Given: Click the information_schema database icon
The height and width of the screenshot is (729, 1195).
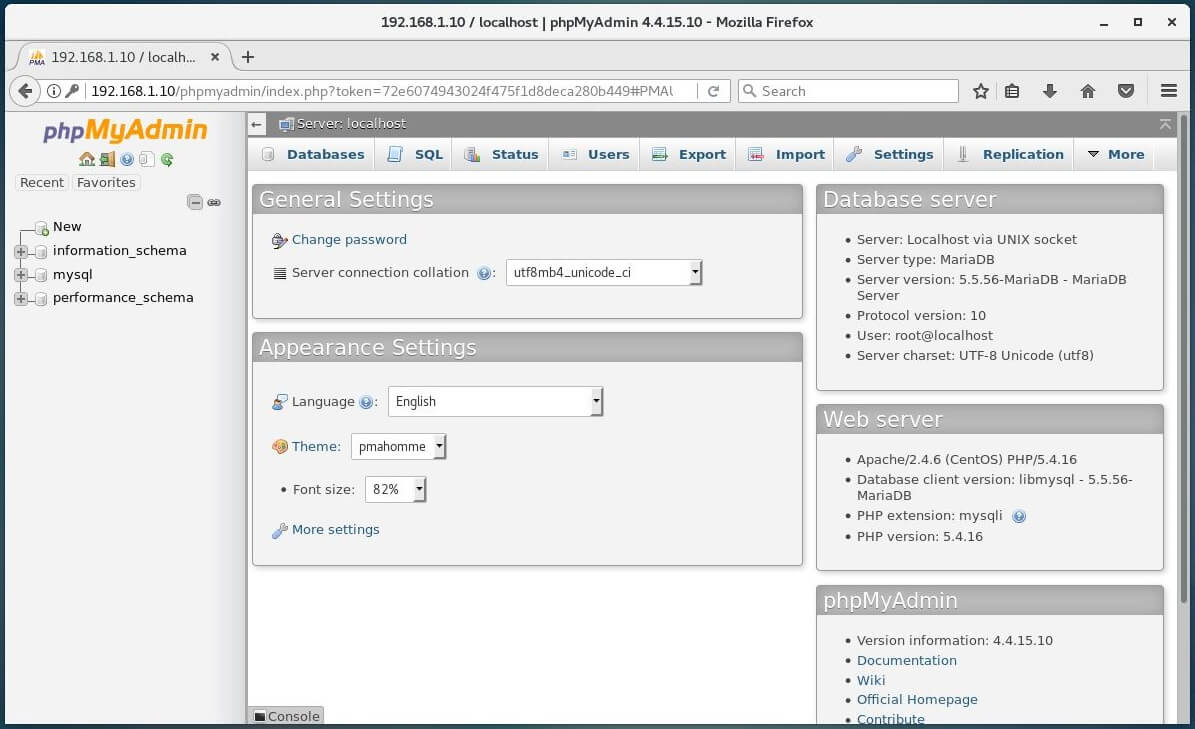Looking at the screenshot, I should (41, 251).
